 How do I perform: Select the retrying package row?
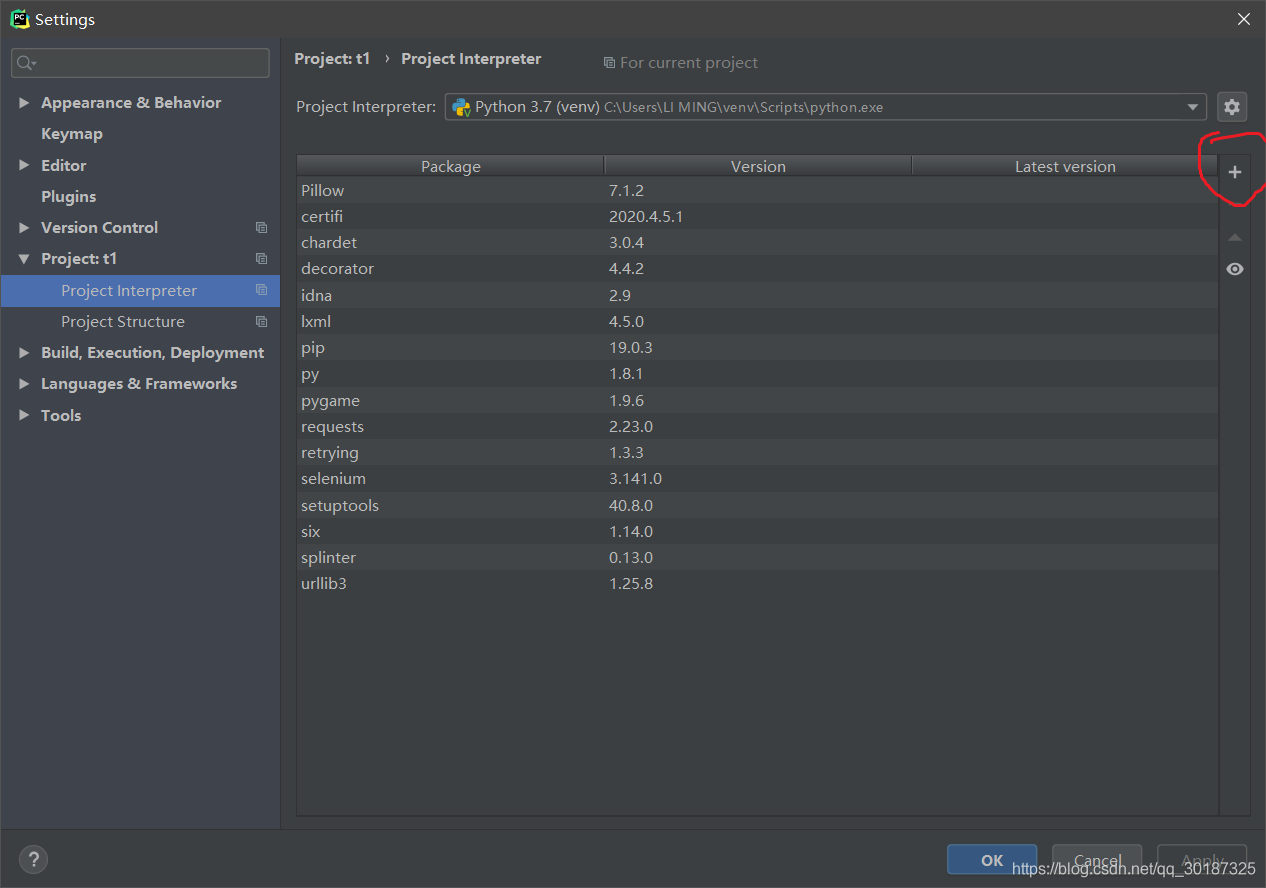coord(757,453)
